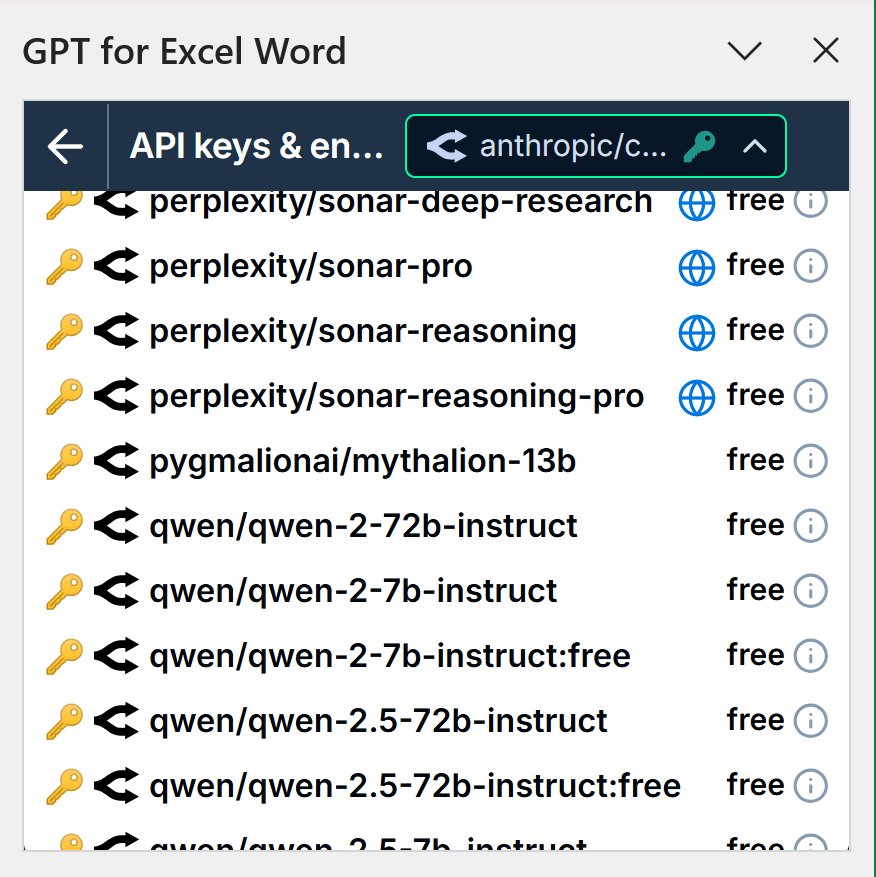Click yellow key icon beside qwen/qwen-2.5-72b-instruct:free

click(64, 785)
